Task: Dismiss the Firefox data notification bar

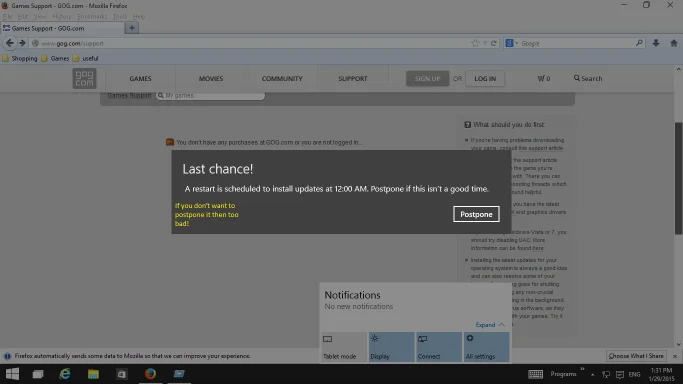Action: click(x=675, y=356)
